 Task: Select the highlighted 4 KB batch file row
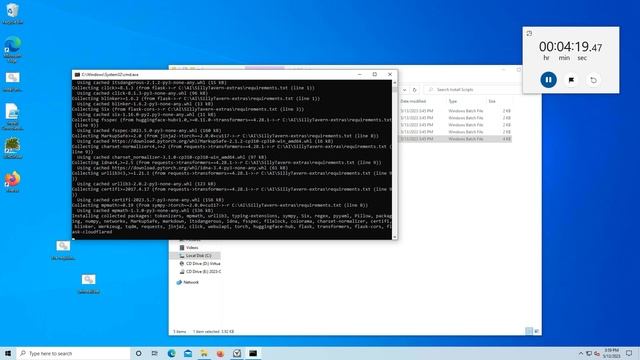tap(455, 139)
